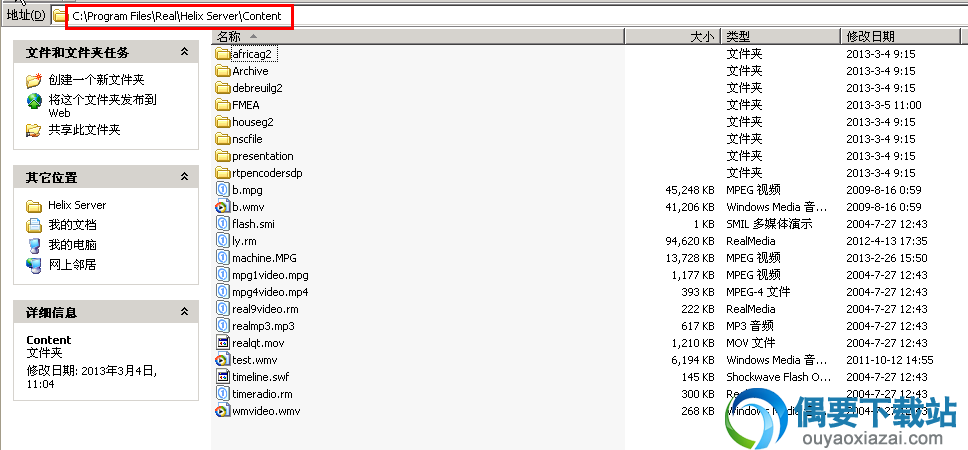
Task: Select the MOV 文件 type cell
Action: (750, 343)
